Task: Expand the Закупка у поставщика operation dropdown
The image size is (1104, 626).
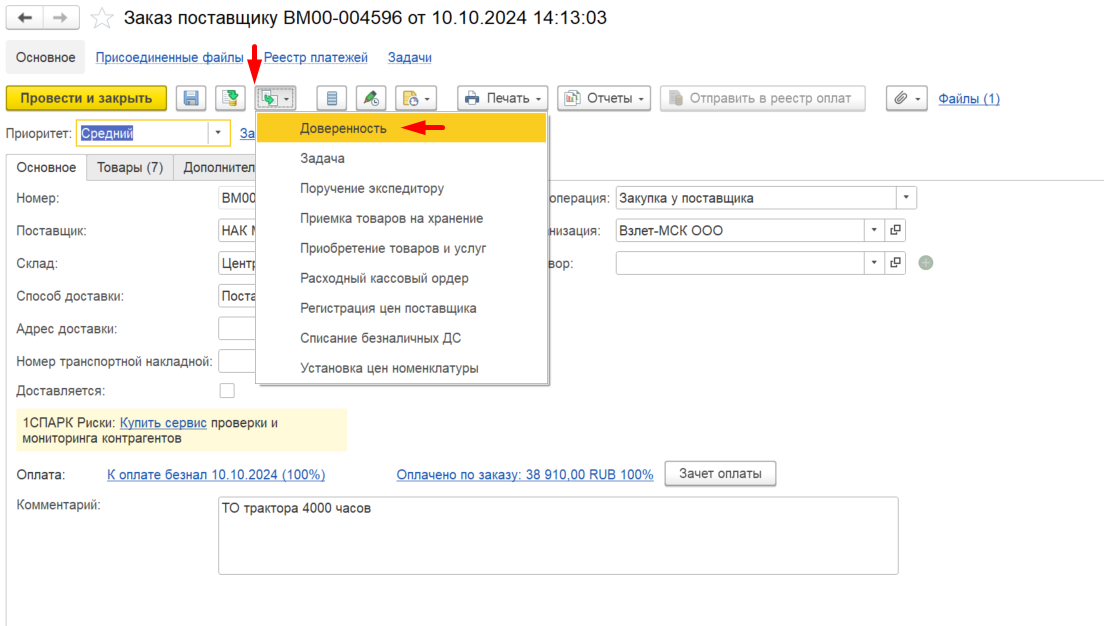Action: coord(906,198)
